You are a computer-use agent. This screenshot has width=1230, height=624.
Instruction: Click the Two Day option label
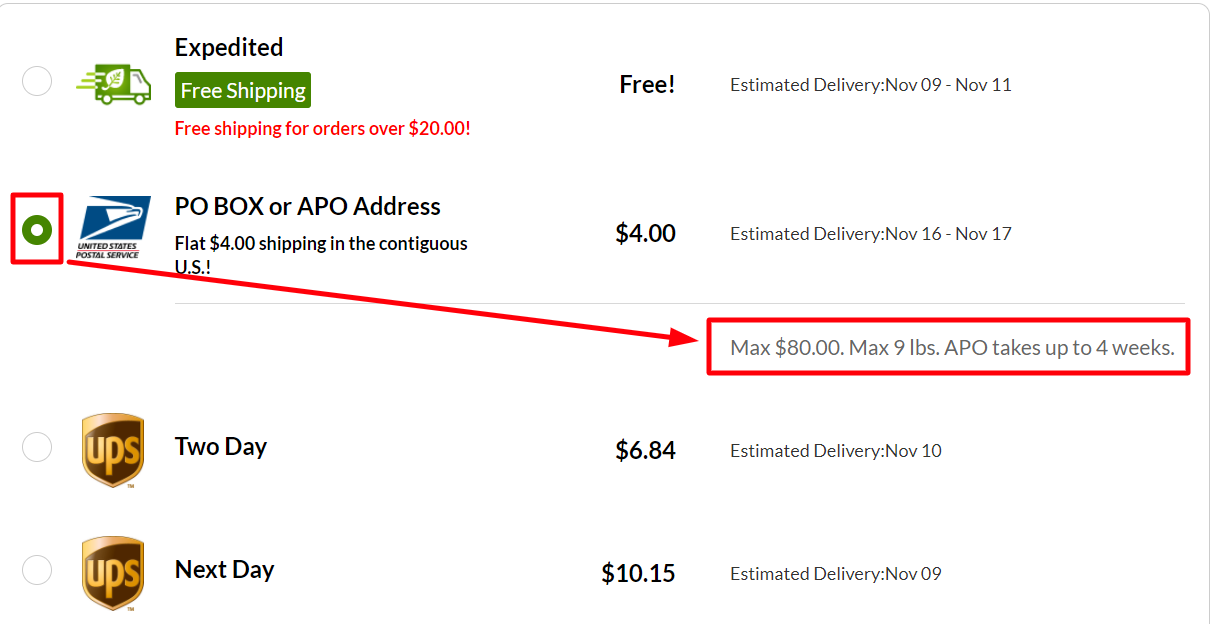[x=221, y=446]
